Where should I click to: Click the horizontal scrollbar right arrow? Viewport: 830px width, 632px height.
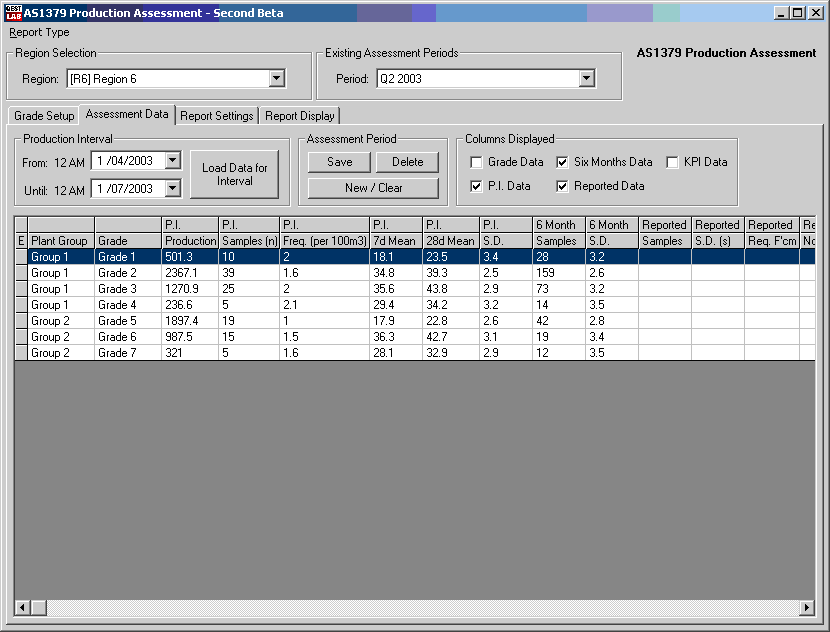[x=807, y=607]
